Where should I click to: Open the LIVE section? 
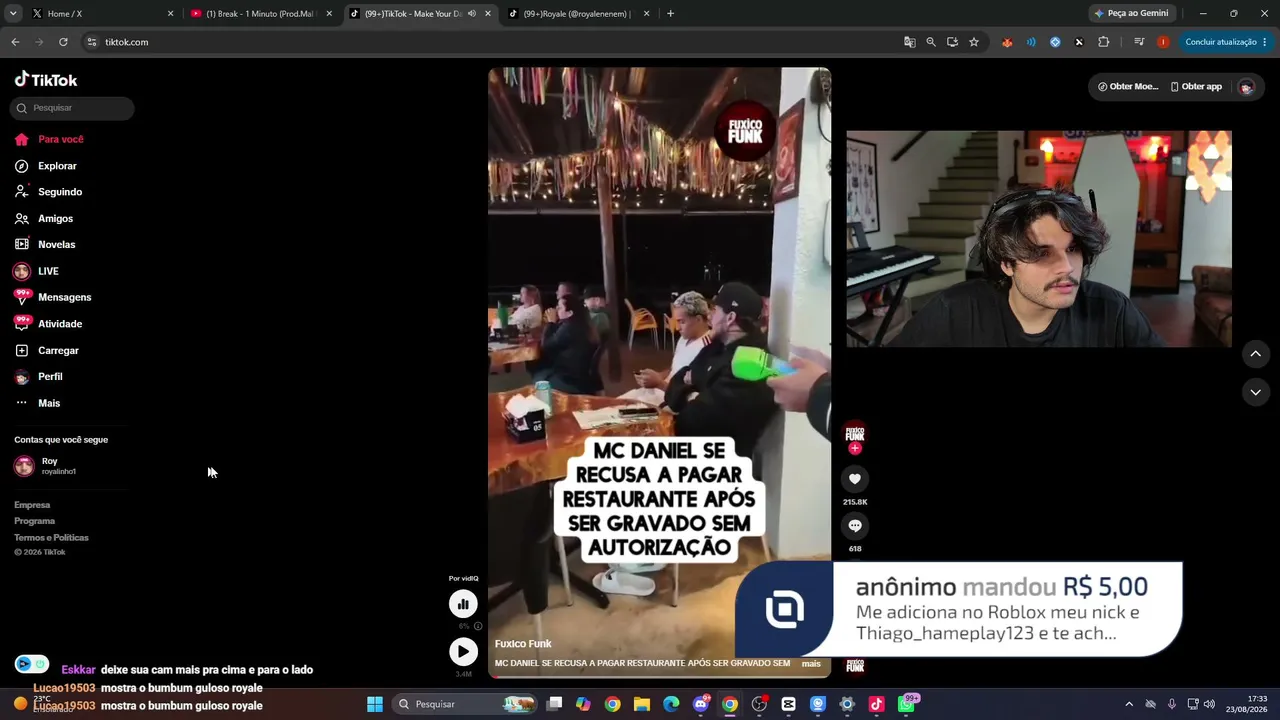pos(36,271)
